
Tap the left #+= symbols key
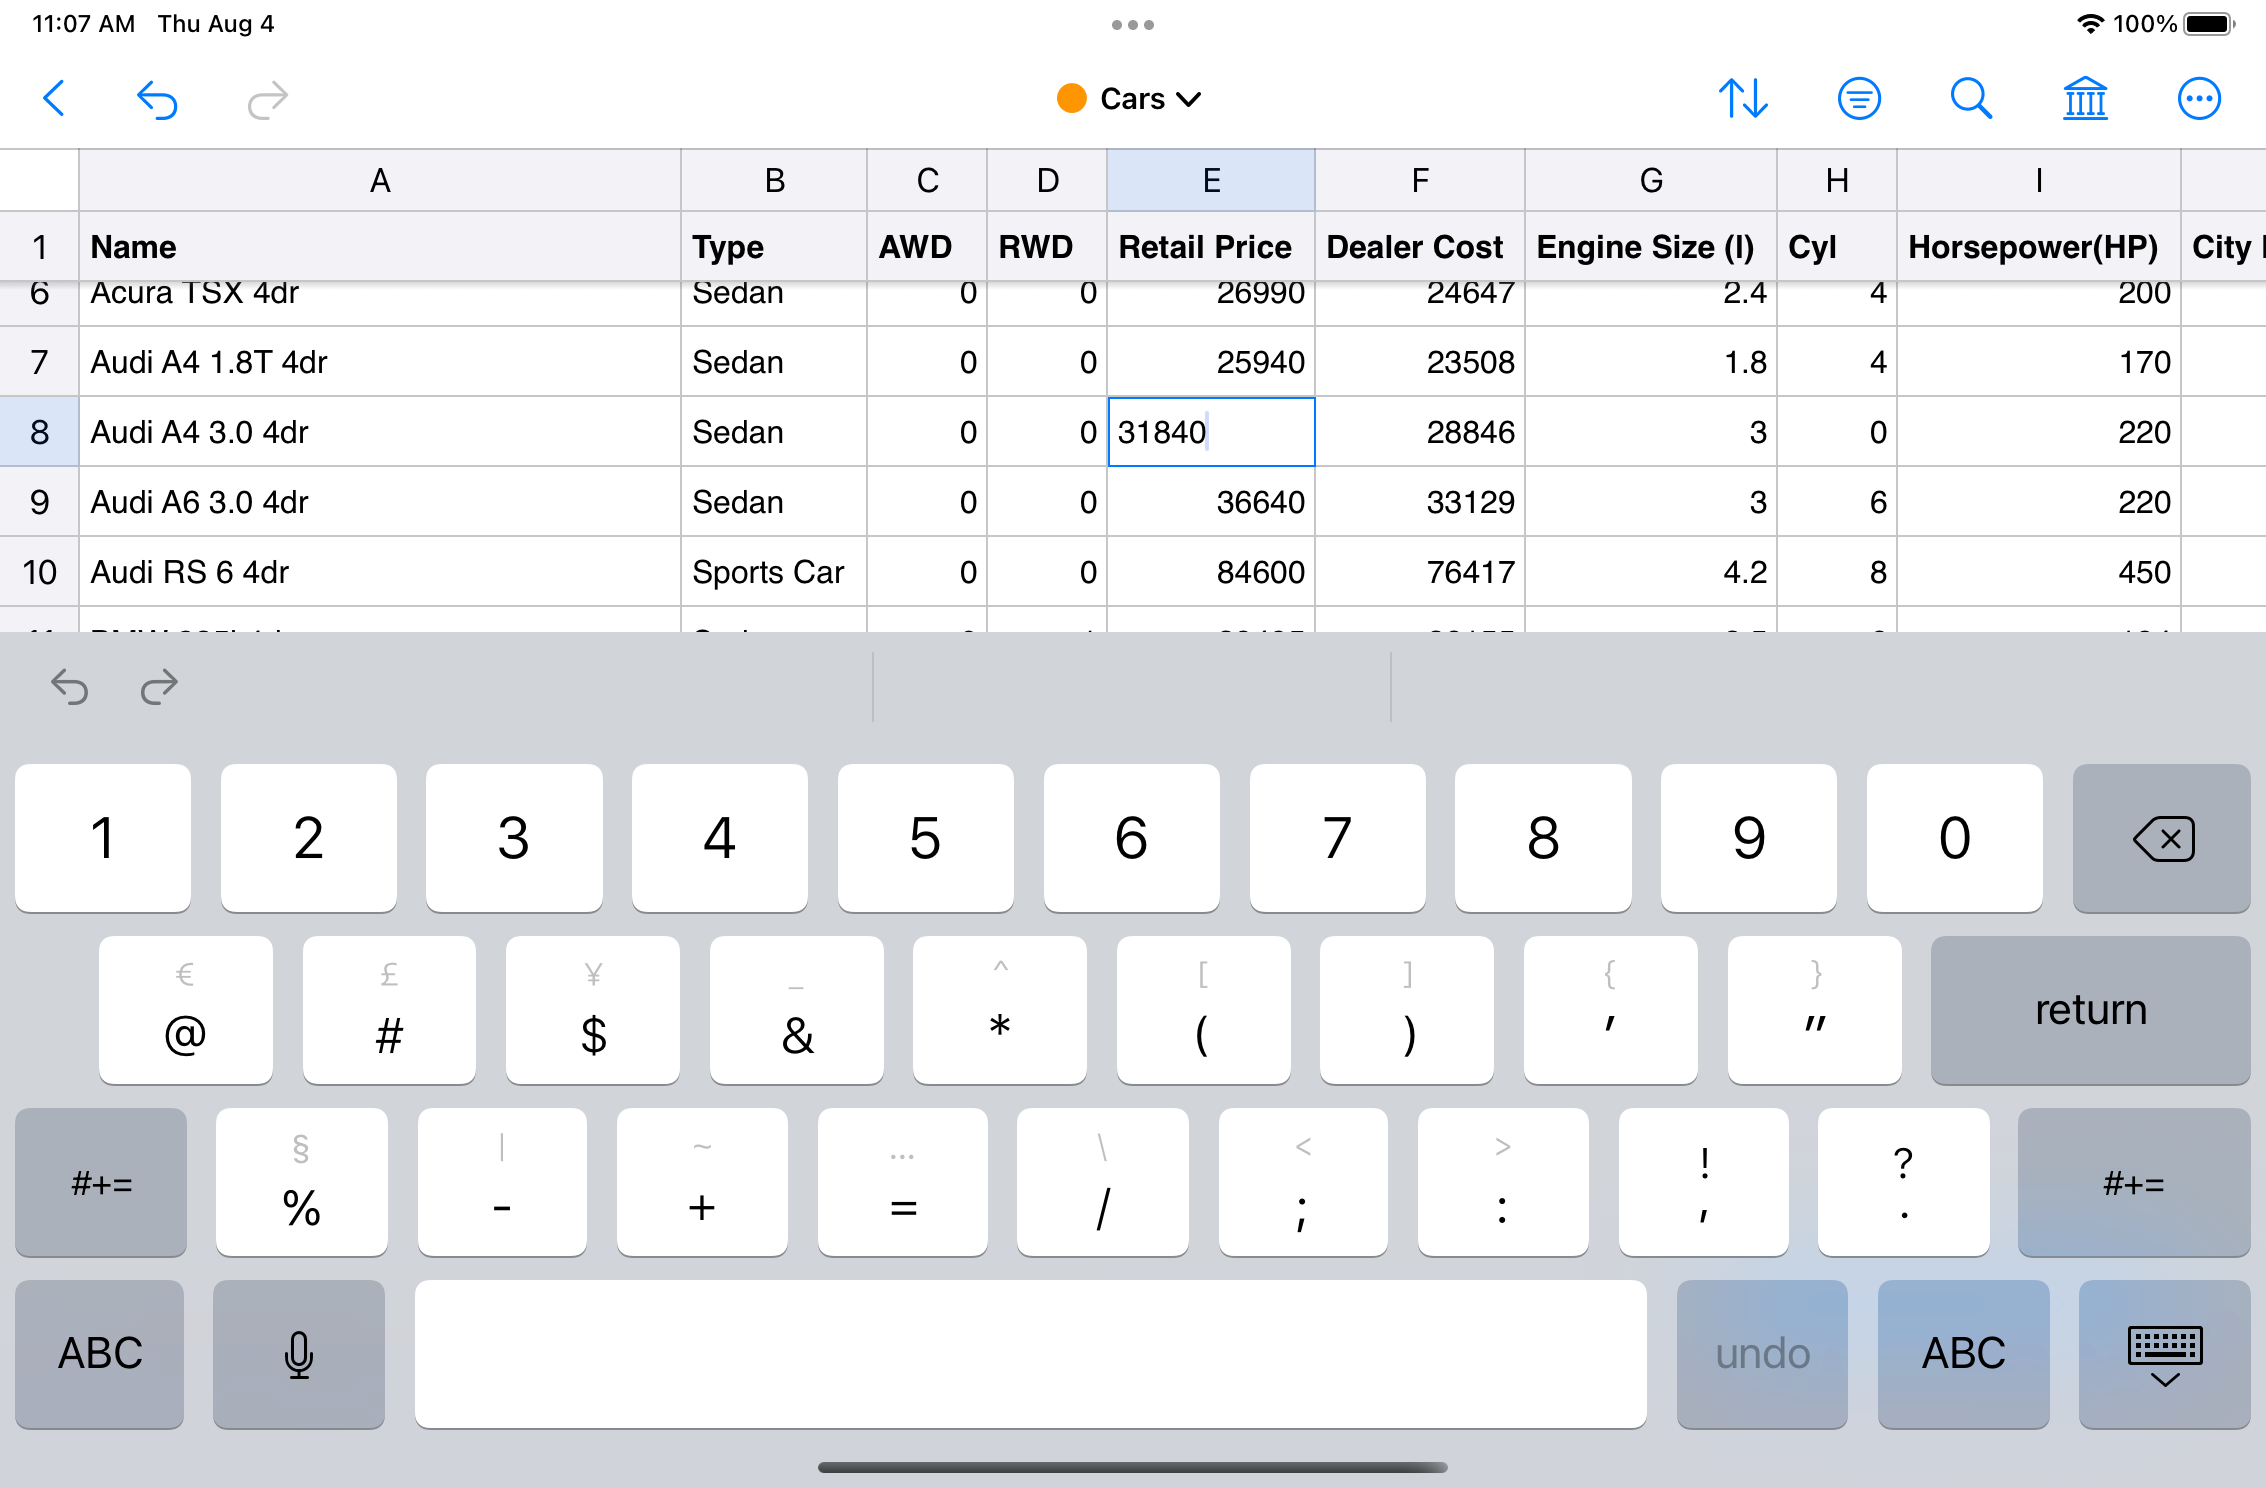[101, 1182]
